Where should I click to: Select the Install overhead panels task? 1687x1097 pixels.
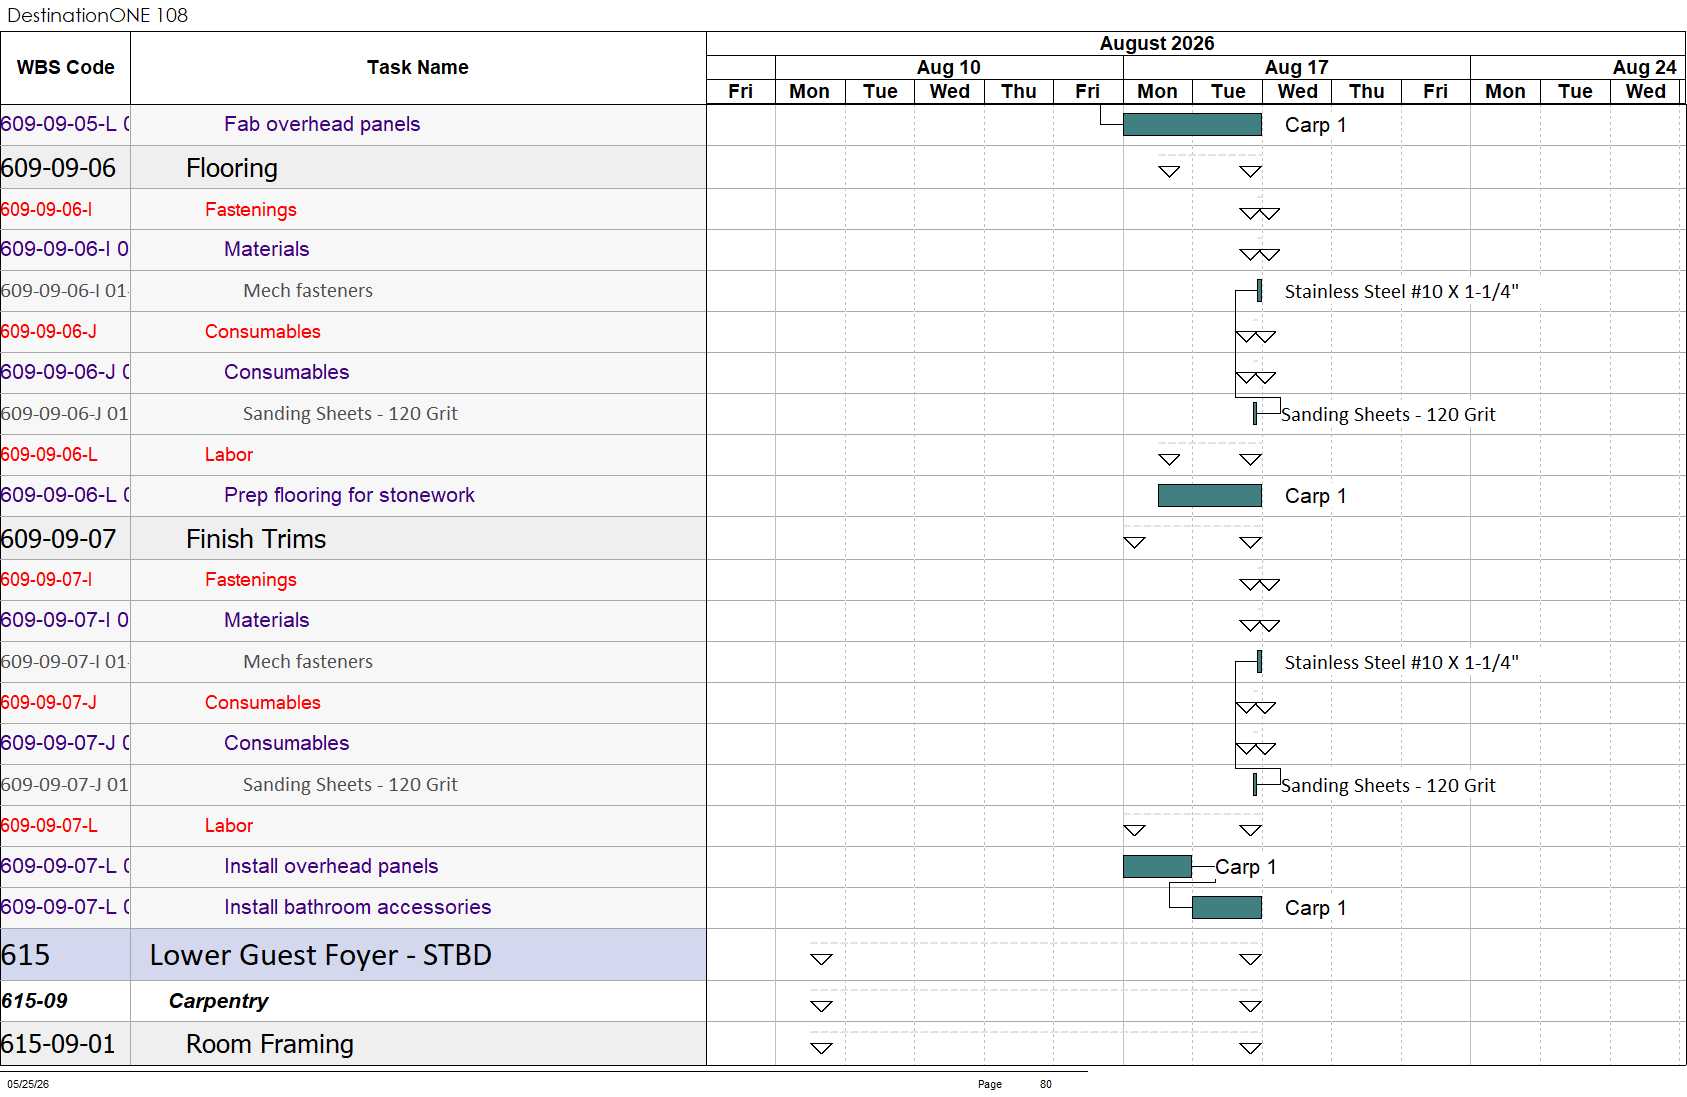point(331,866)
